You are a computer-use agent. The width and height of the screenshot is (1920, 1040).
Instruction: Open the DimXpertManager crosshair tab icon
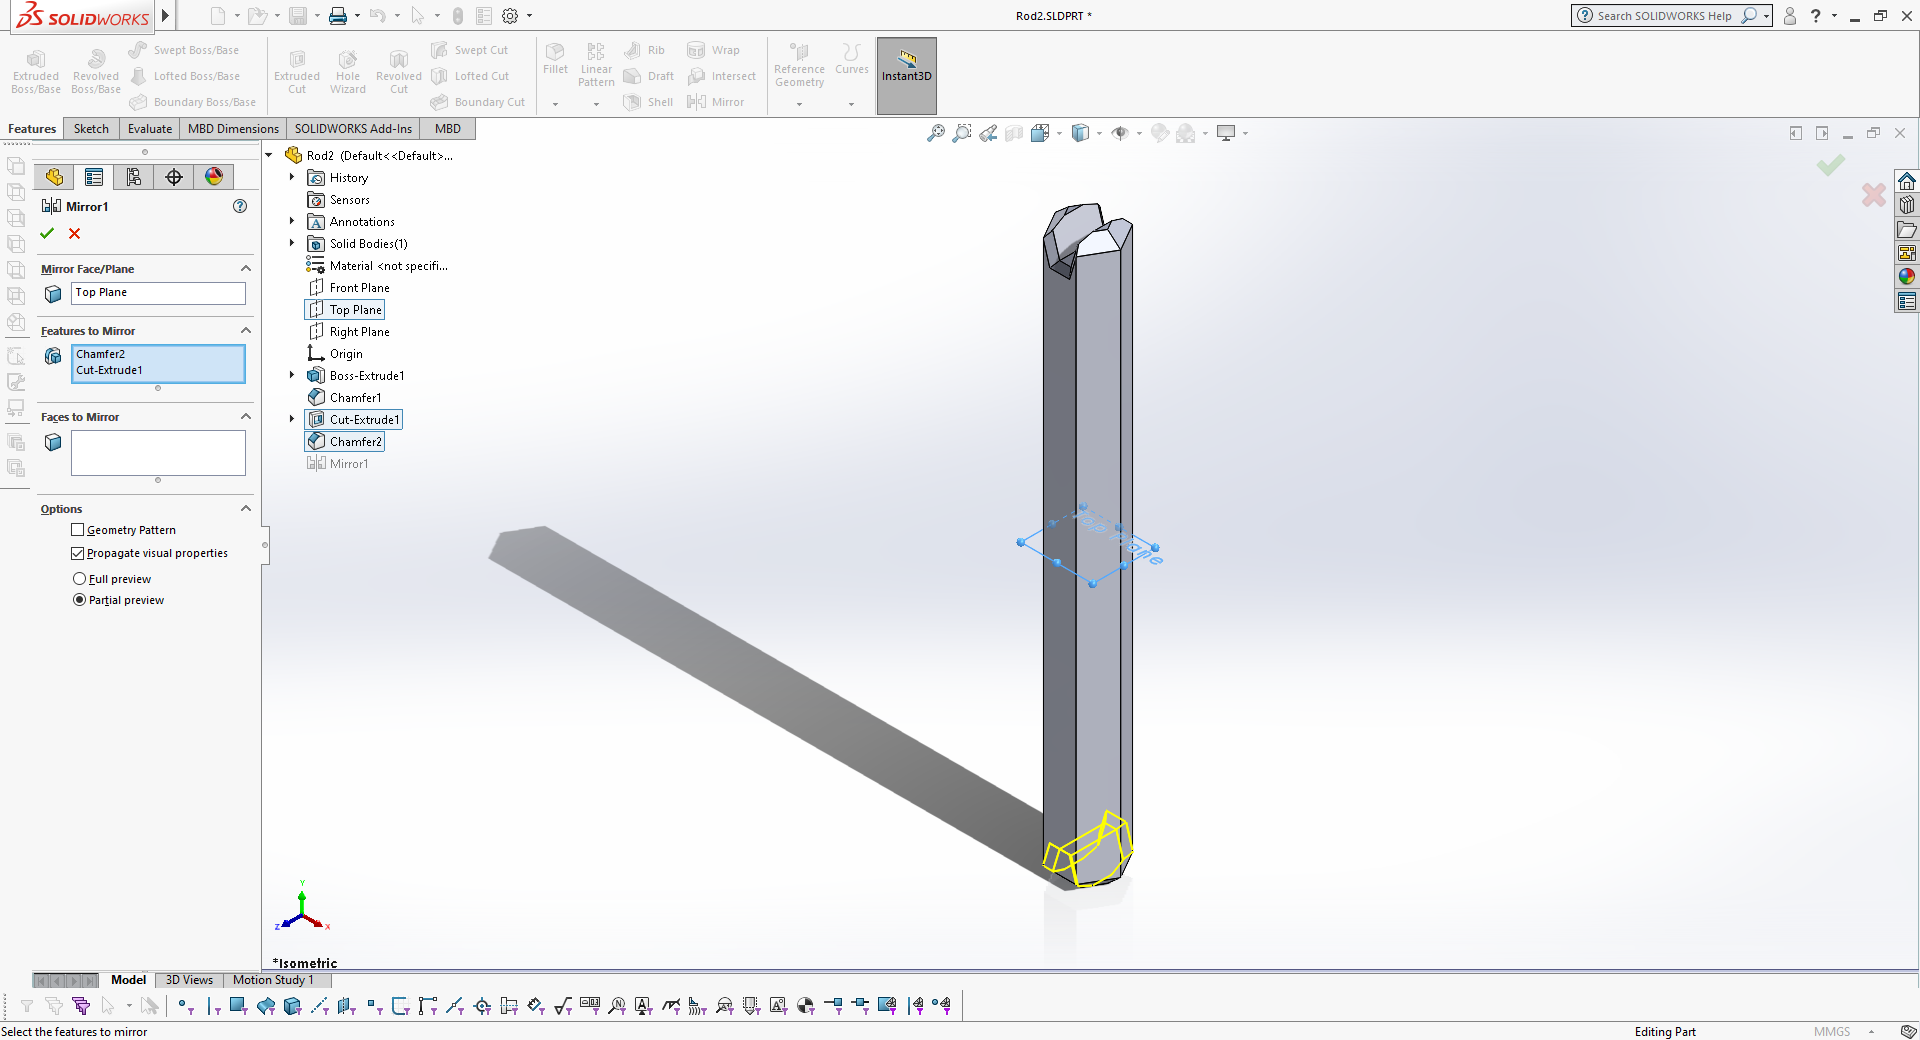point(174,177)
